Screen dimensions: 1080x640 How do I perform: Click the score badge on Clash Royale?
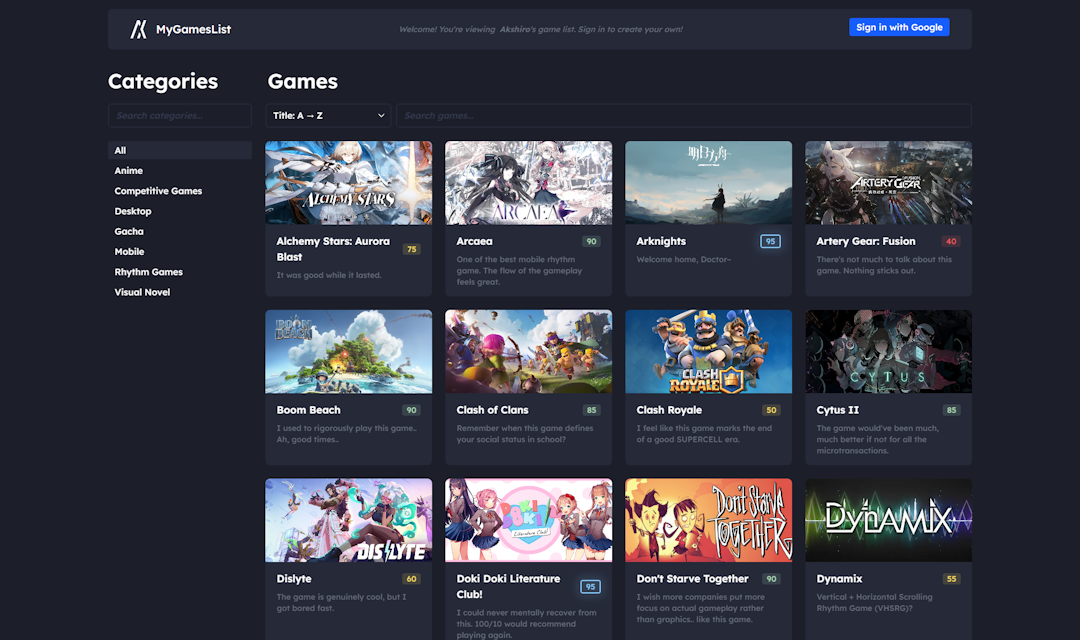point(772,409)
